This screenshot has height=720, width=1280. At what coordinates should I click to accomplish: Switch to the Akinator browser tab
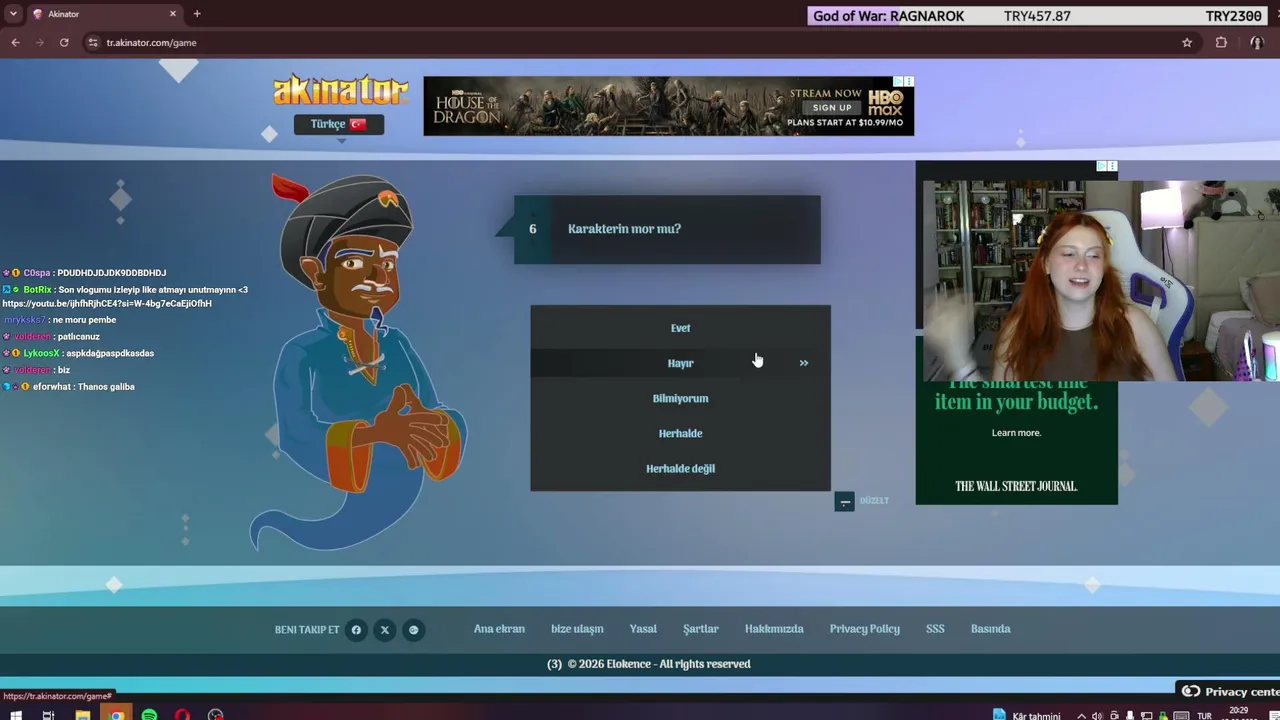pos(104,14)
